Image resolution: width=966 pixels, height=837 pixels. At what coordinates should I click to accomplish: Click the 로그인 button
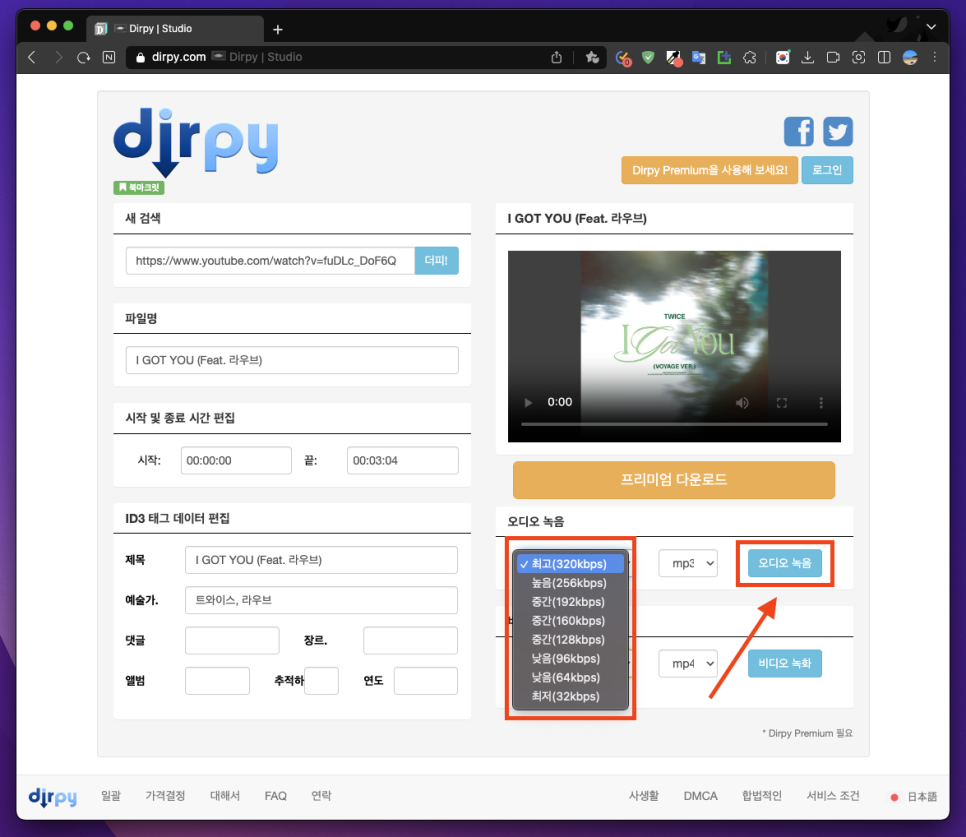coord(827,170)
